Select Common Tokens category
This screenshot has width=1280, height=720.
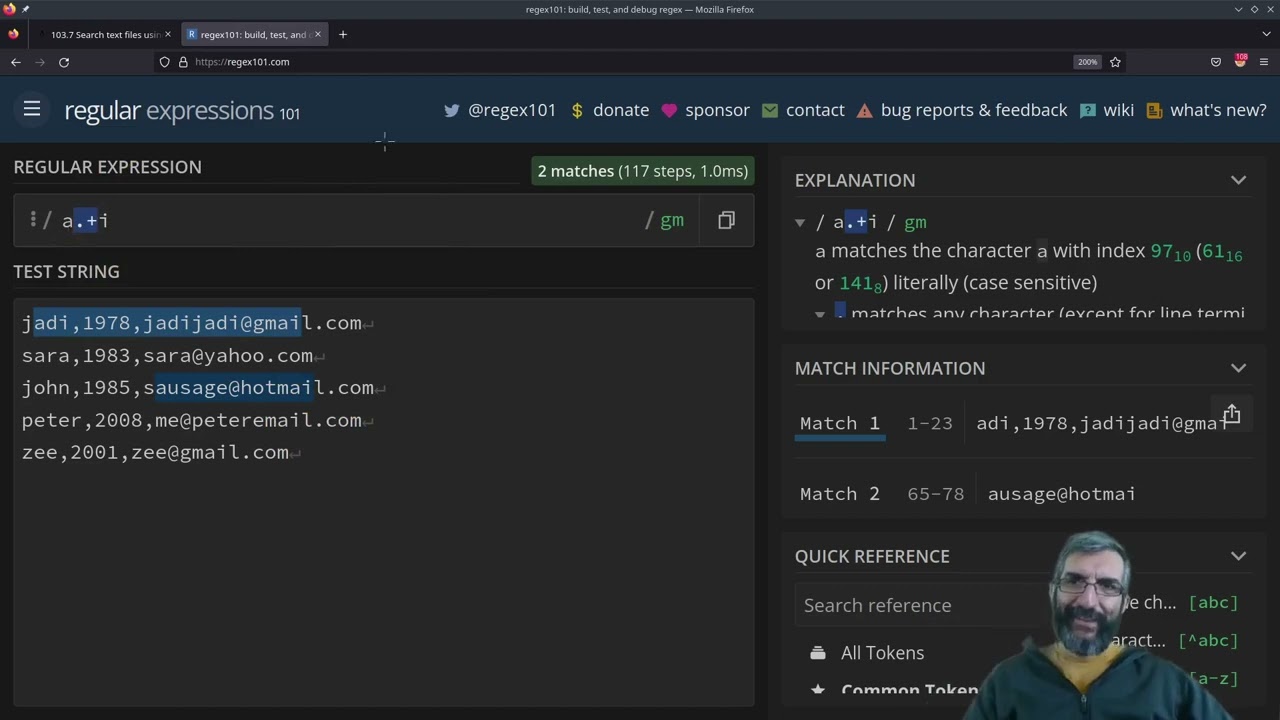pos(909,690)
